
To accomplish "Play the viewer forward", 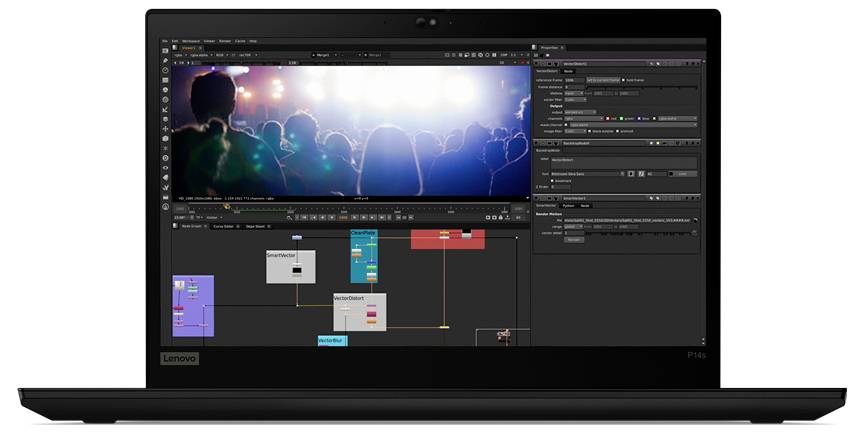I will tap(354, 217).
